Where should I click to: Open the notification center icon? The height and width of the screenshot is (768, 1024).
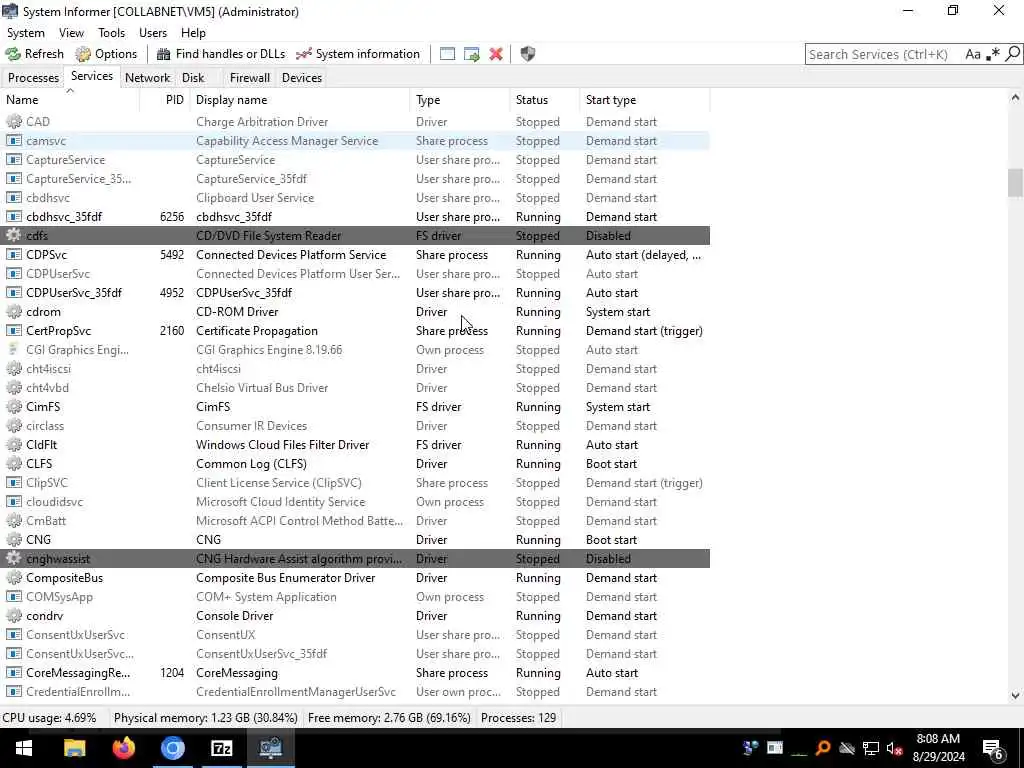coord(993,748)
